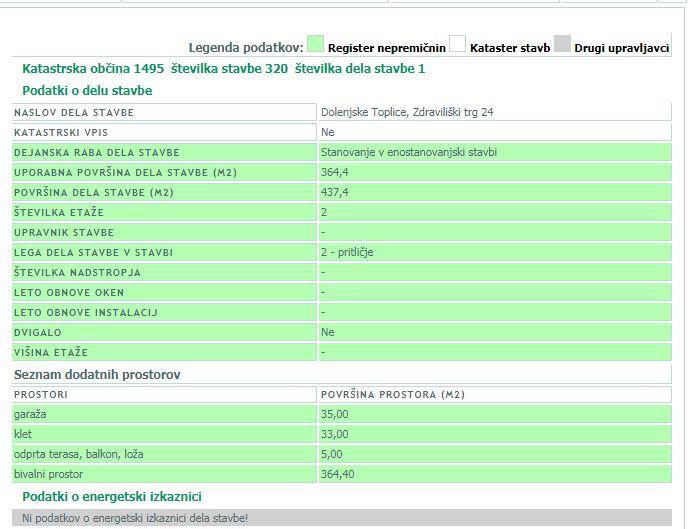The height and width of the screenshot is (529, 688).
Task: Click the 'PROSTORI' column header
Action: pyautogui.click(x=41, y=394)
